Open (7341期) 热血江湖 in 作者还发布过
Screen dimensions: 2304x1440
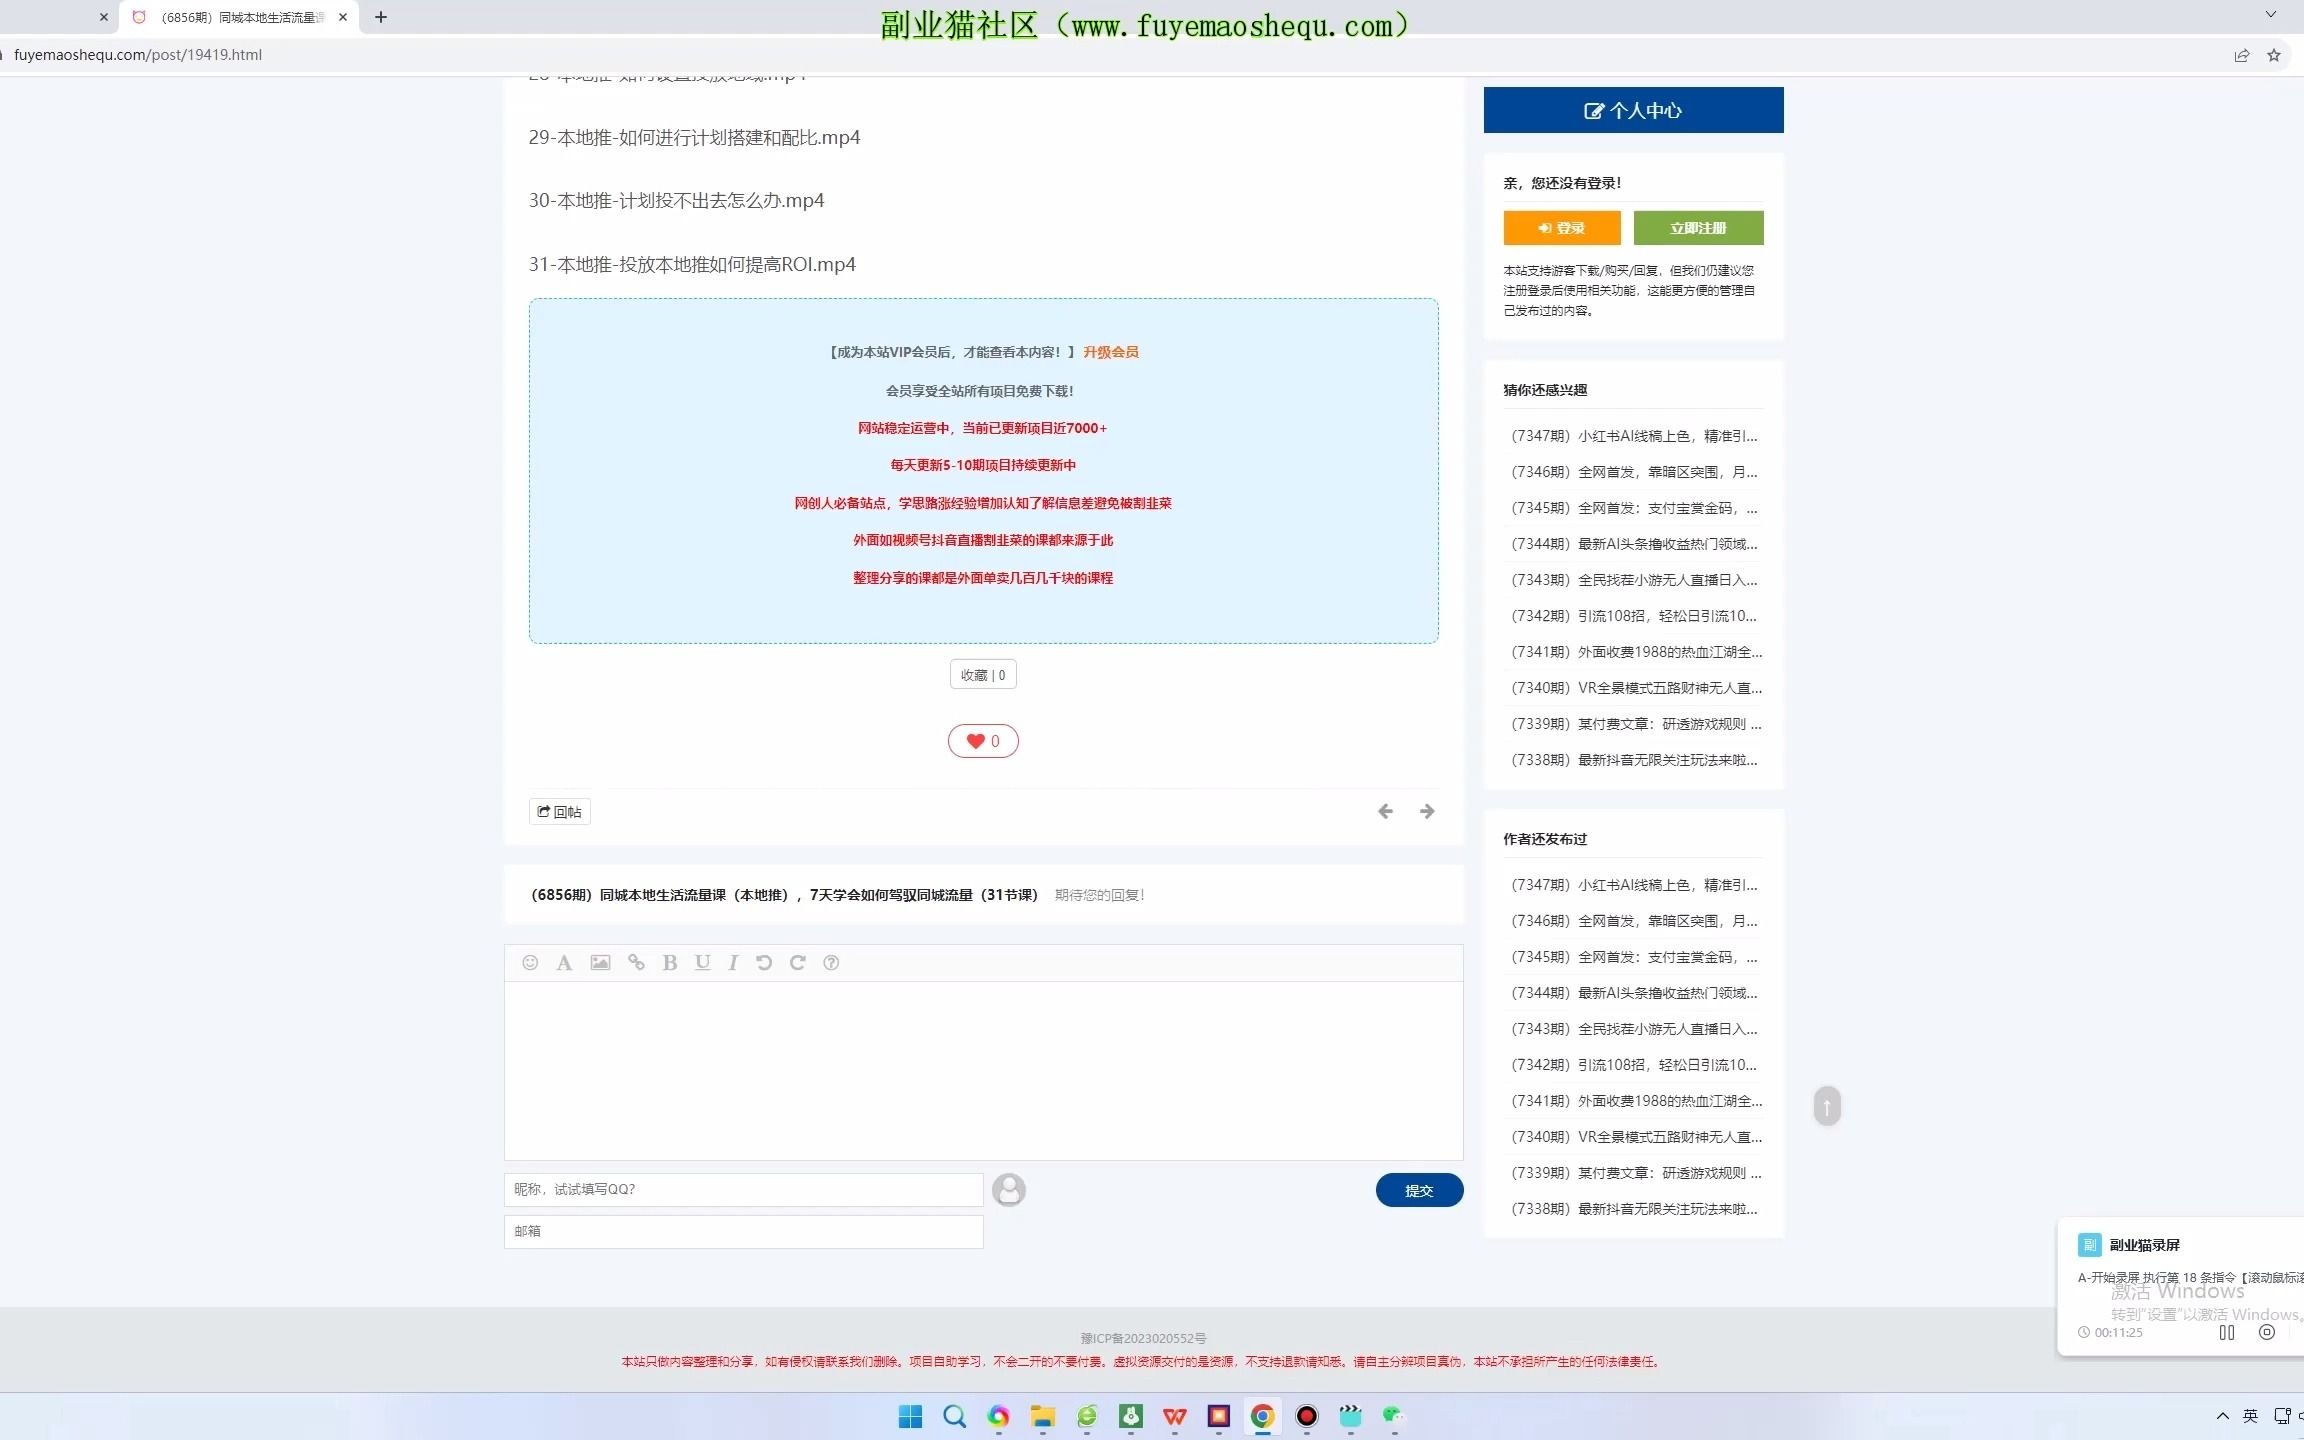[1636, 1101]
